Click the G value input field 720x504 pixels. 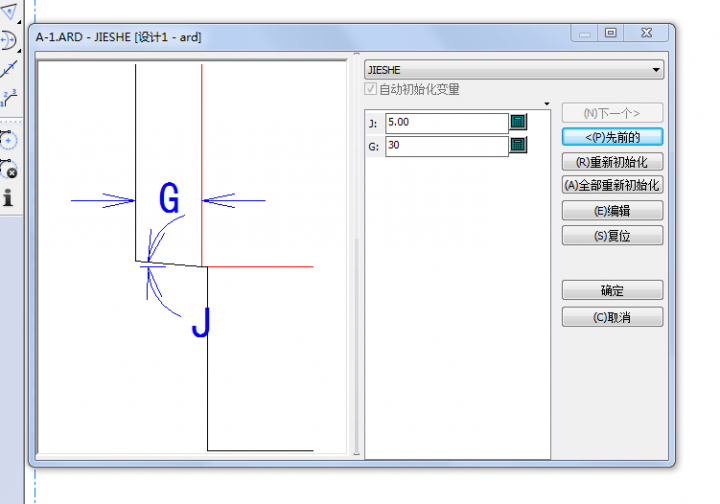[447, 146]
